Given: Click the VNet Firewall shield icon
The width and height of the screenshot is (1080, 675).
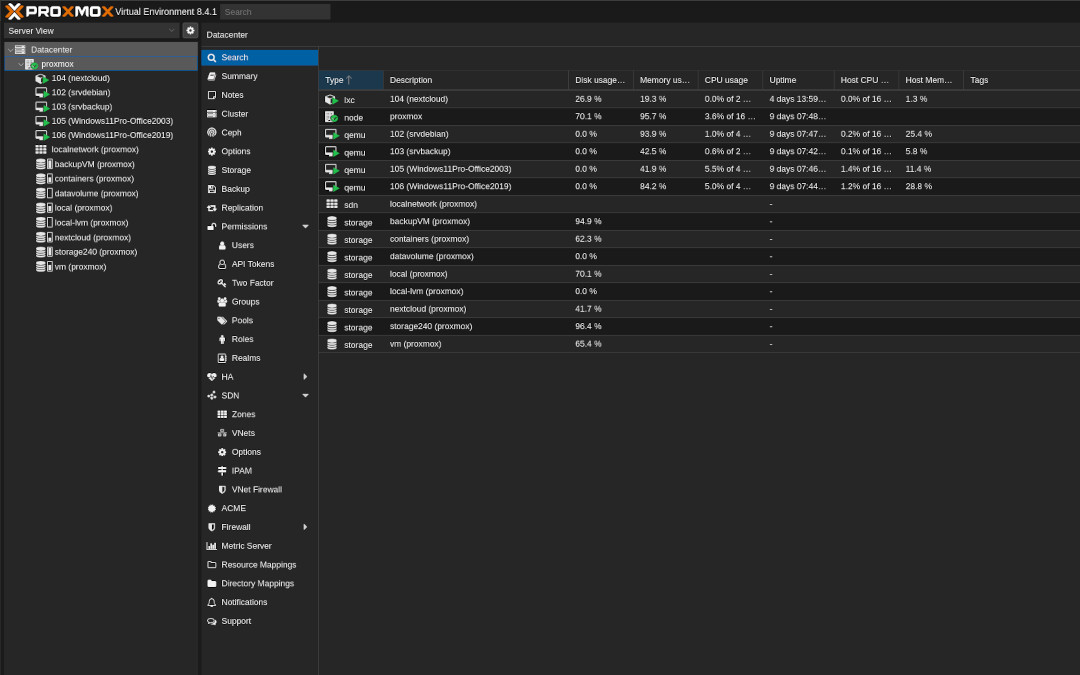Looking at the screenshot, I should (x=222, y=490).
